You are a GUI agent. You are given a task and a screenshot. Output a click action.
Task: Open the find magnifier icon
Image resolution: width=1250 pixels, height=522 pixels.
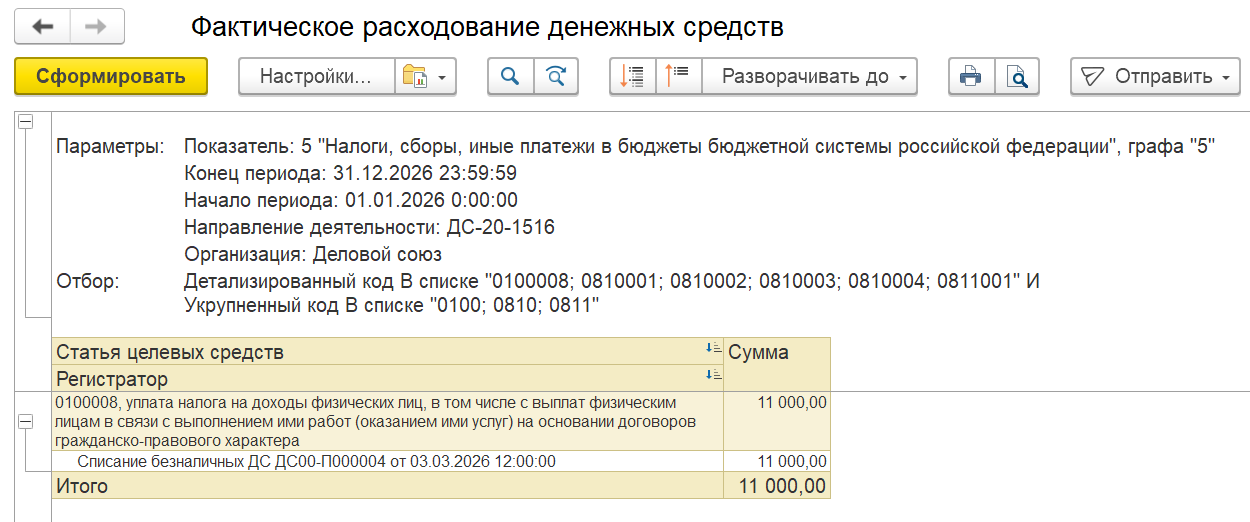point(510,76)
